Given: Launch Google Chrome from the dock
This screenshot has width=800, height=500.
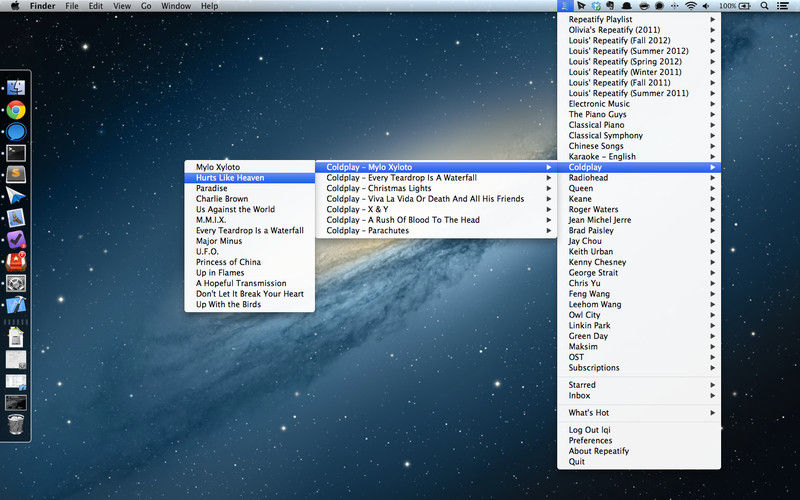Looking at the screenshot, I should coord(16,110).
